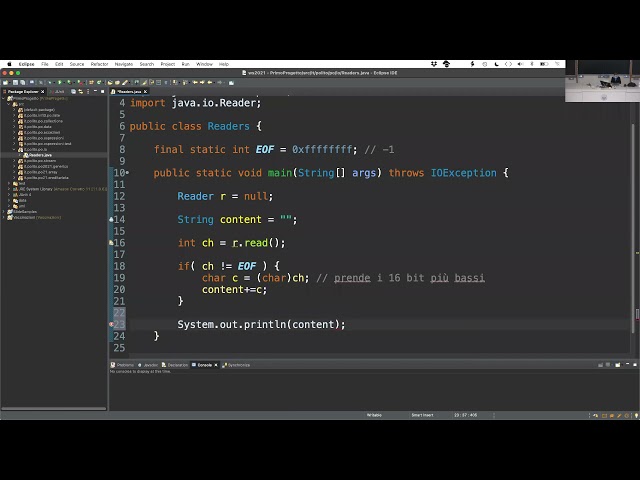
Task: Select Readers.java file icon in the tree
Action: pyautogui.click(x=25, y=155)
